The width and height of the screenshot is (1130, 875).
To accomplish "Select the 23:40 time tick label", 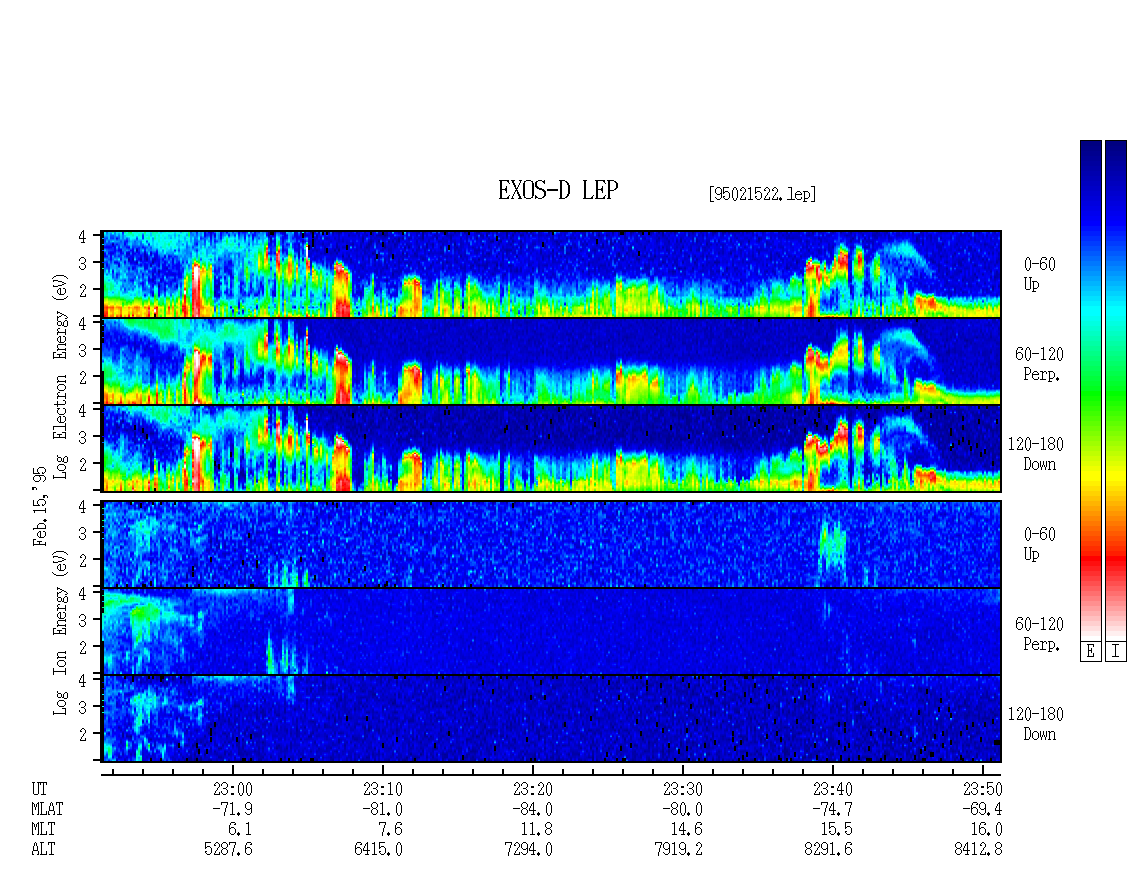I will (832, 789).
